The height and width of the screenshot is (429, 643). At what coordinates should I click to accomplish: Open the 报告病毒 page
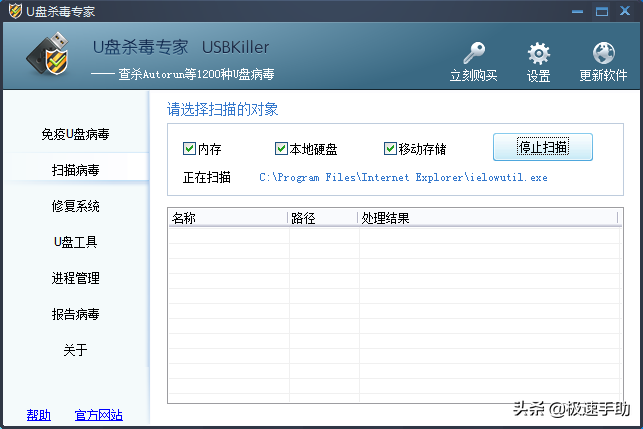point(75,314)
